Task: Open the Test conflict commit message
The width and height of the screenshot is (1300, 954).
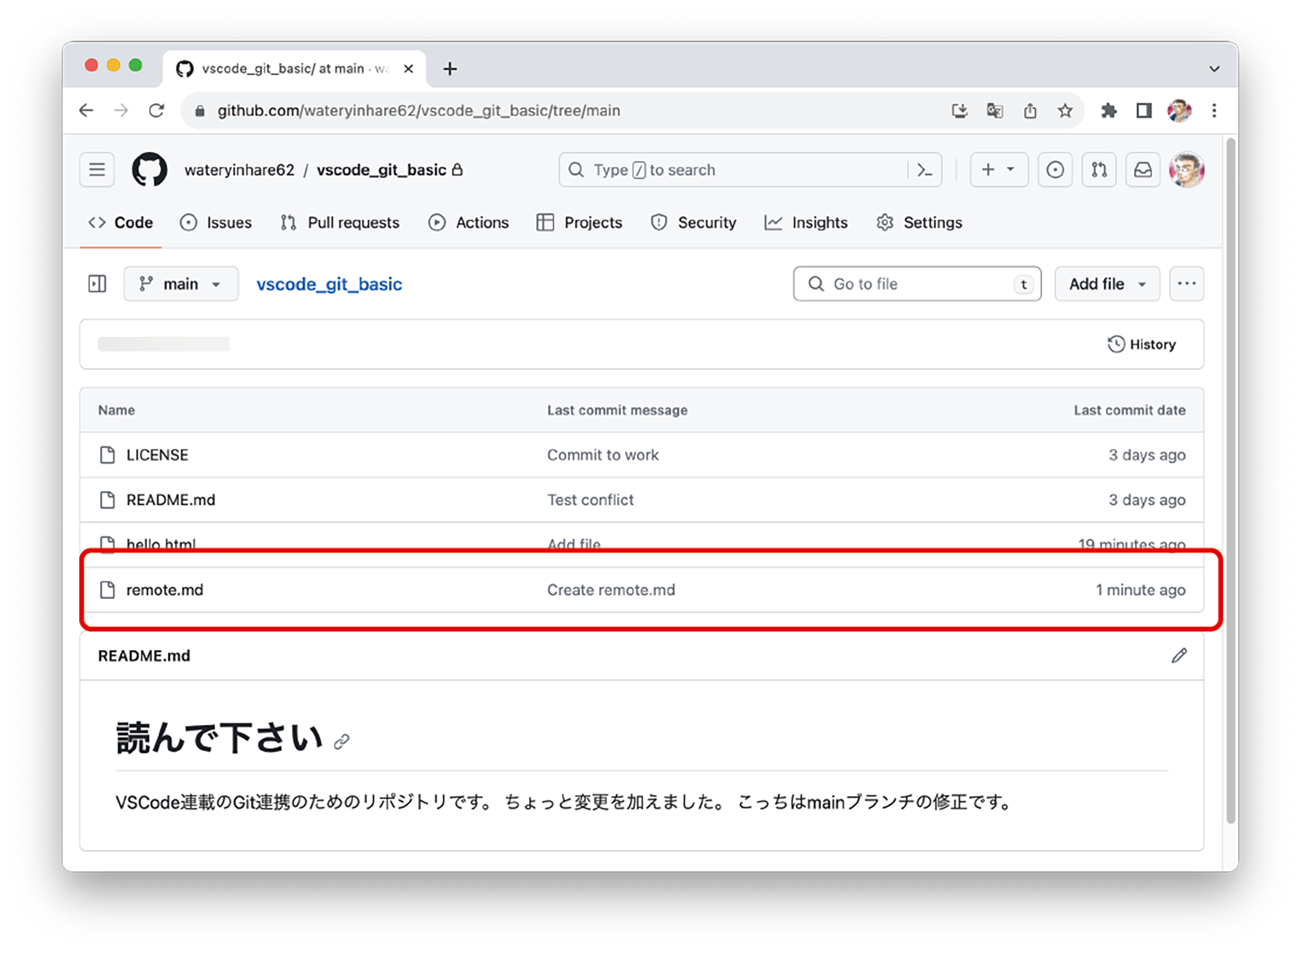Action: point(590,500)
